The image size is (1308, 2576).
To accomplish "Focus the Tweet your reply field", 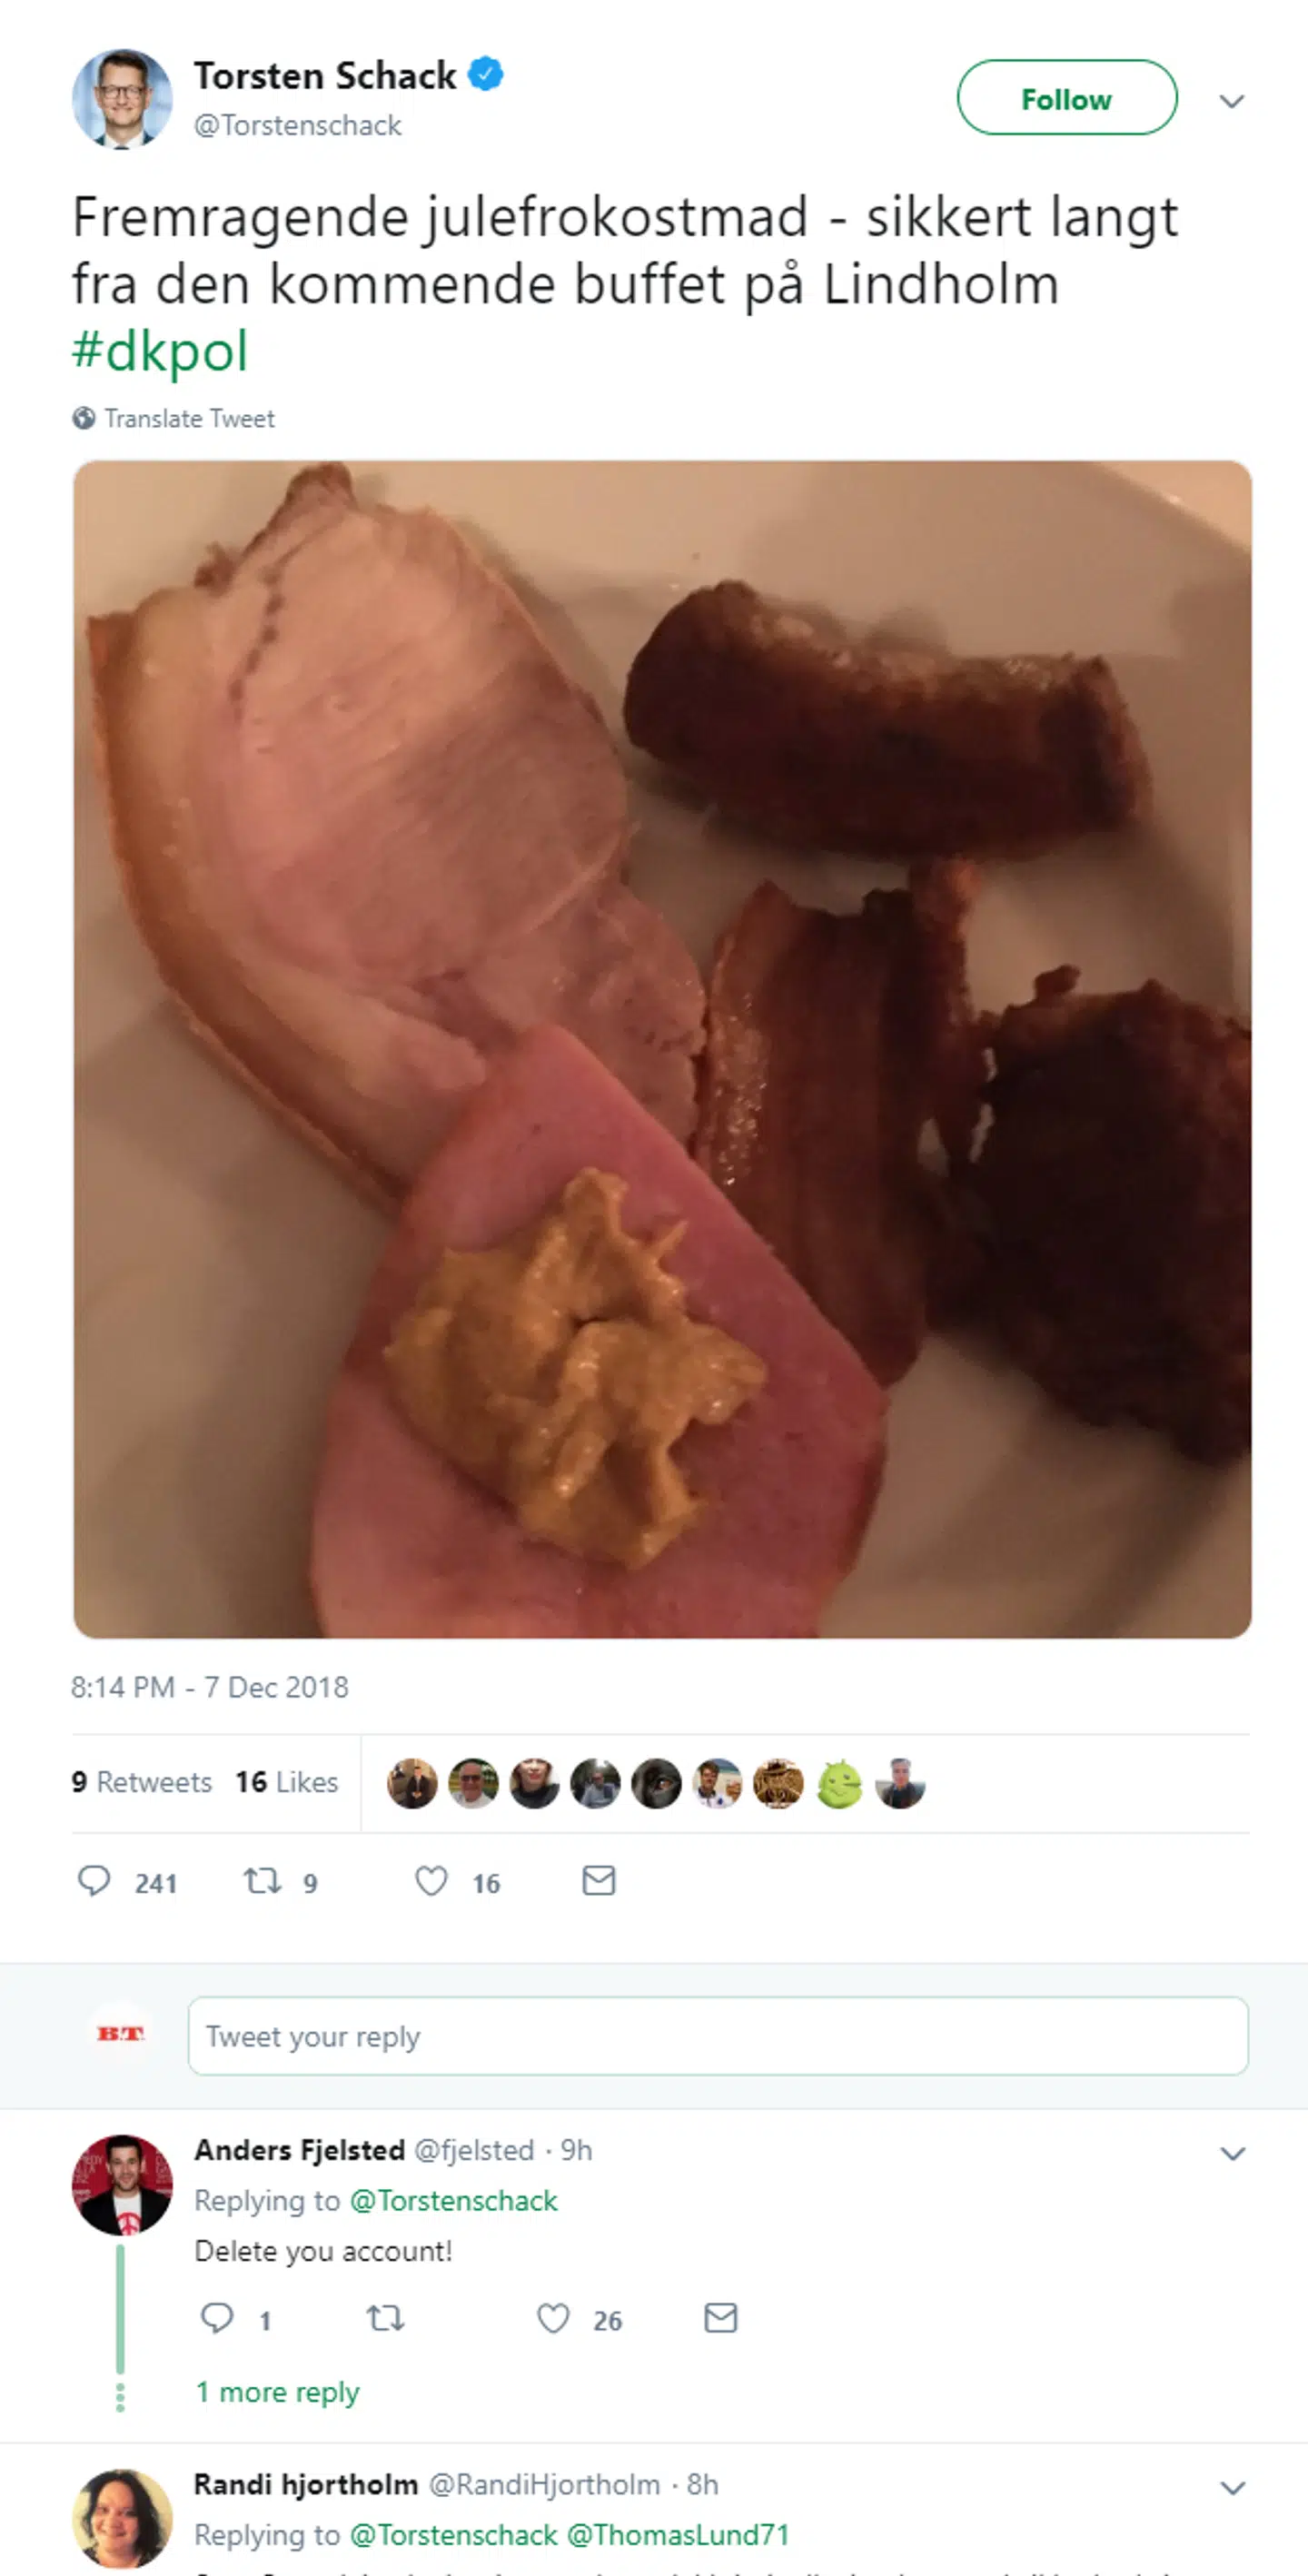I will click(x=717, y=2036).
